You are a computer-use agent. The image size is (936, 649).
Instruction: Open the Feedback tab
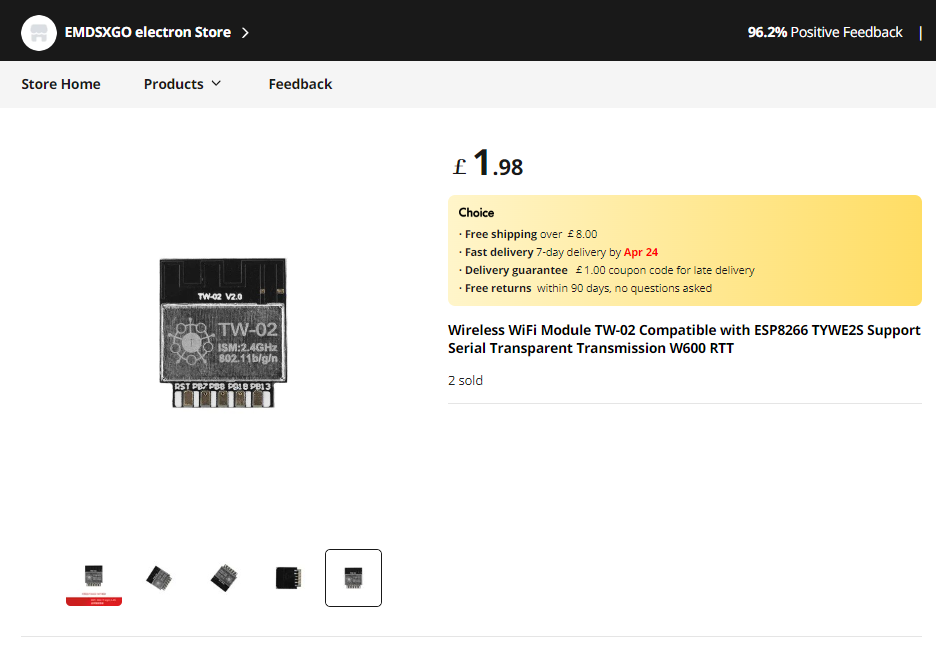300,84
